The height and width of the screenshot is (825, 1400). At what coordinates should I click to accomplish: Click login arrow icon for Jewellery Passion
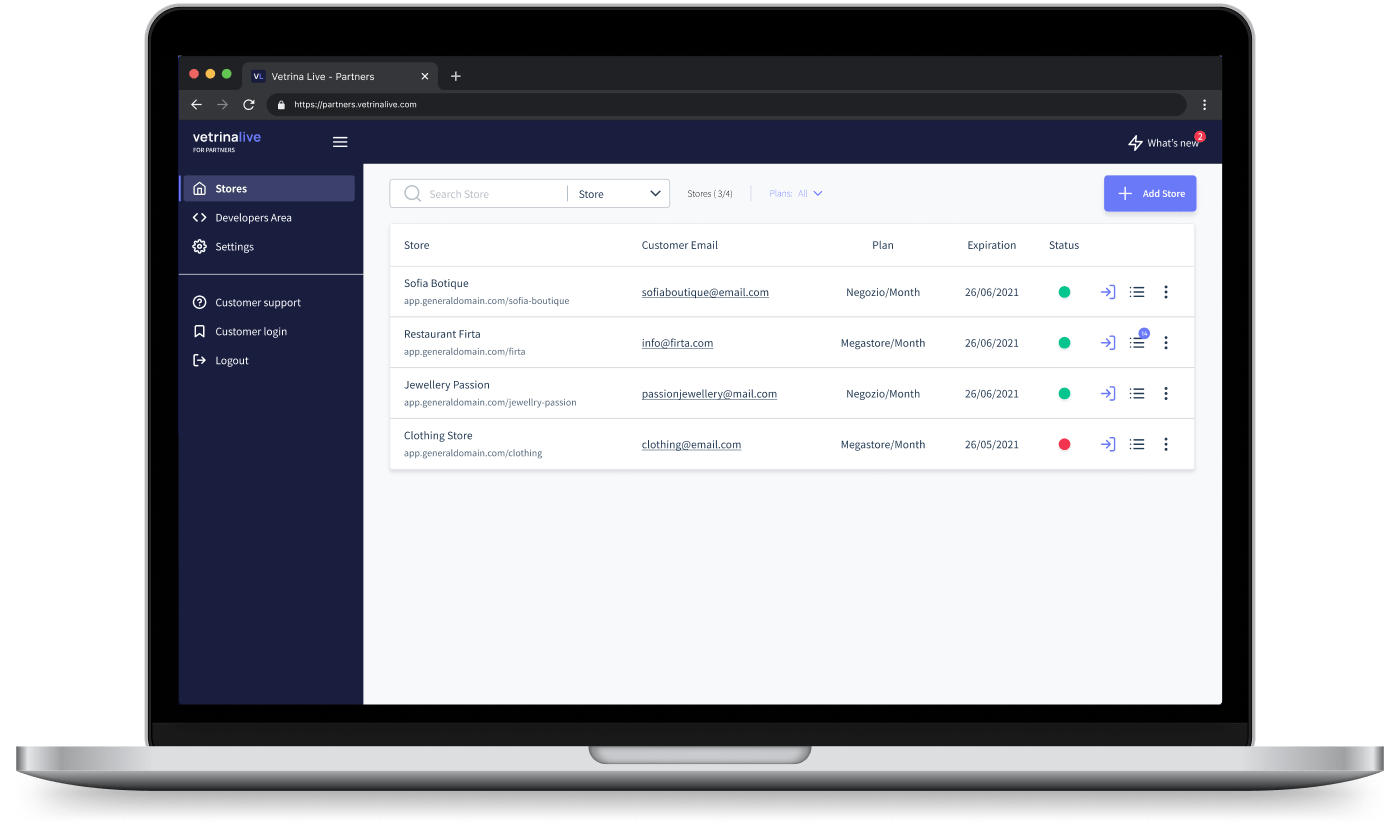(1108, 394)
